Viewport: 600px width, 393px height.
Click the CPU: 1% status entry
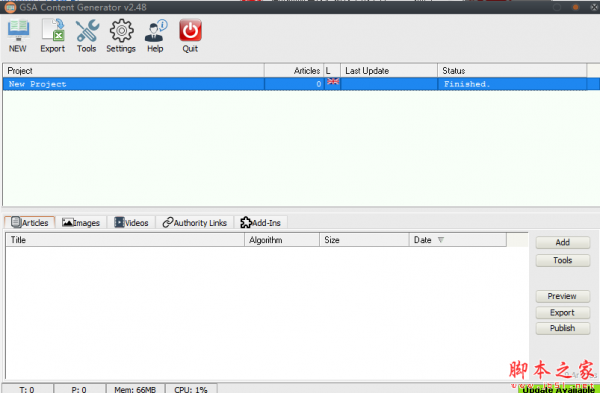coord(191,390)
